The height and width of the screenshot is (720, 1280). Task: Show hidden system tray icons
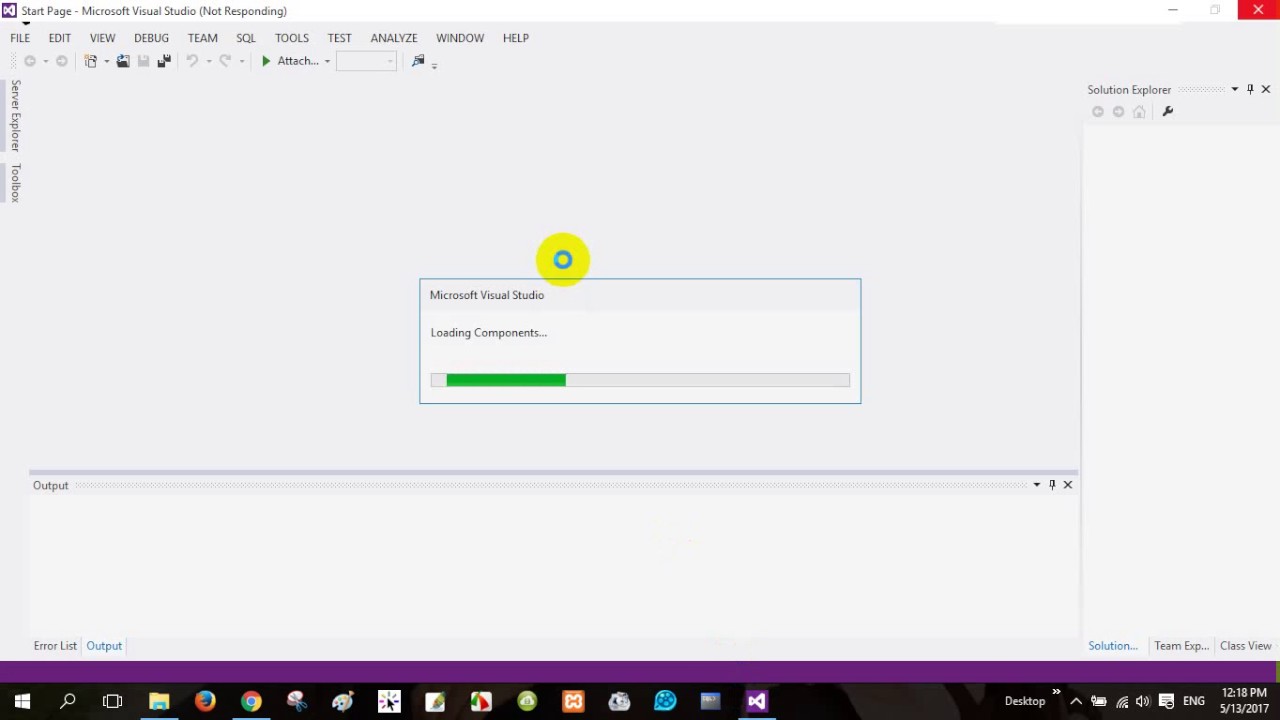point(1076,701)
